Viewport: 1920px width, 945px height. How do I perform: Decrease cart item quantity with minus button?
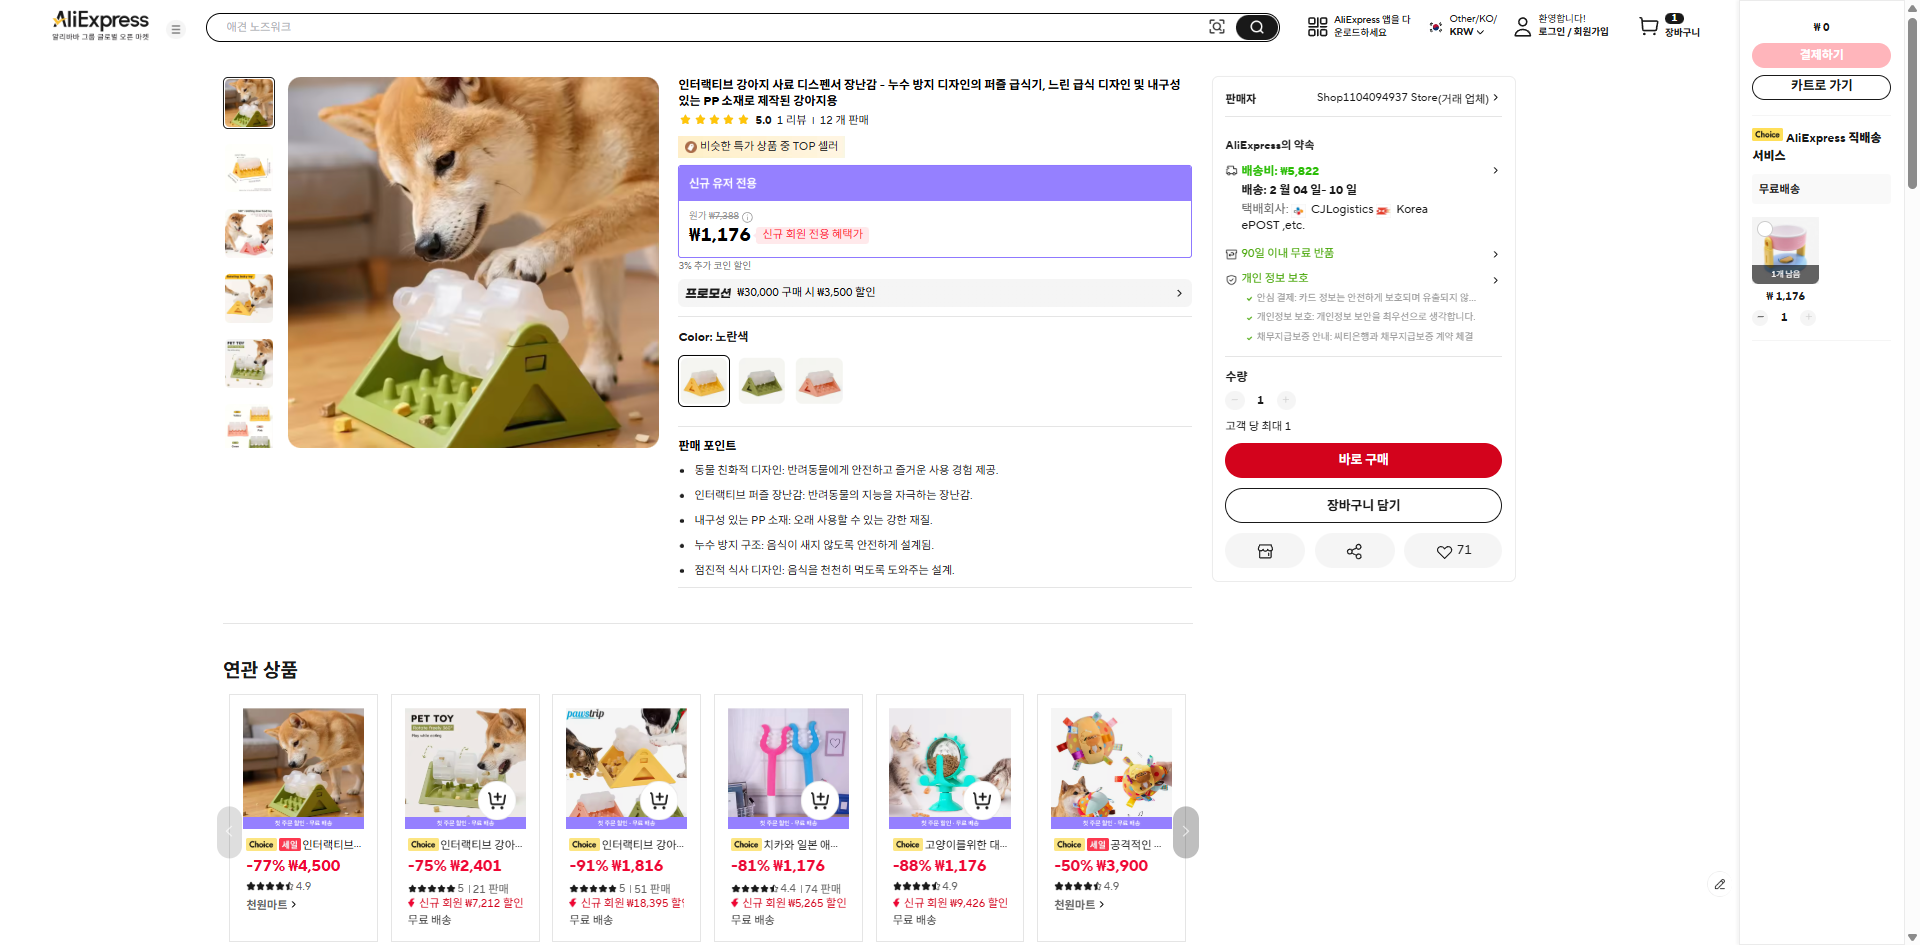coord(1760,317)
